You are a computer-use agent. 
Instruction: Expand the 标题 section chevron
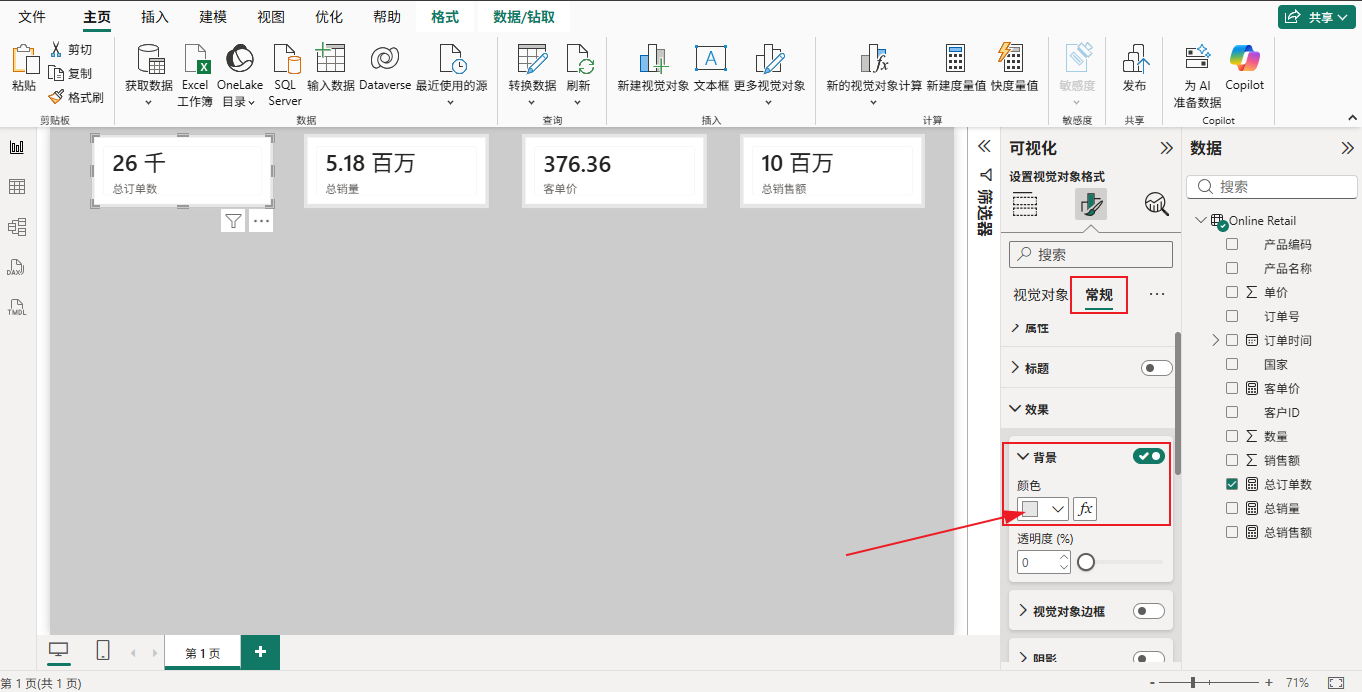[x=1016, y=368]
